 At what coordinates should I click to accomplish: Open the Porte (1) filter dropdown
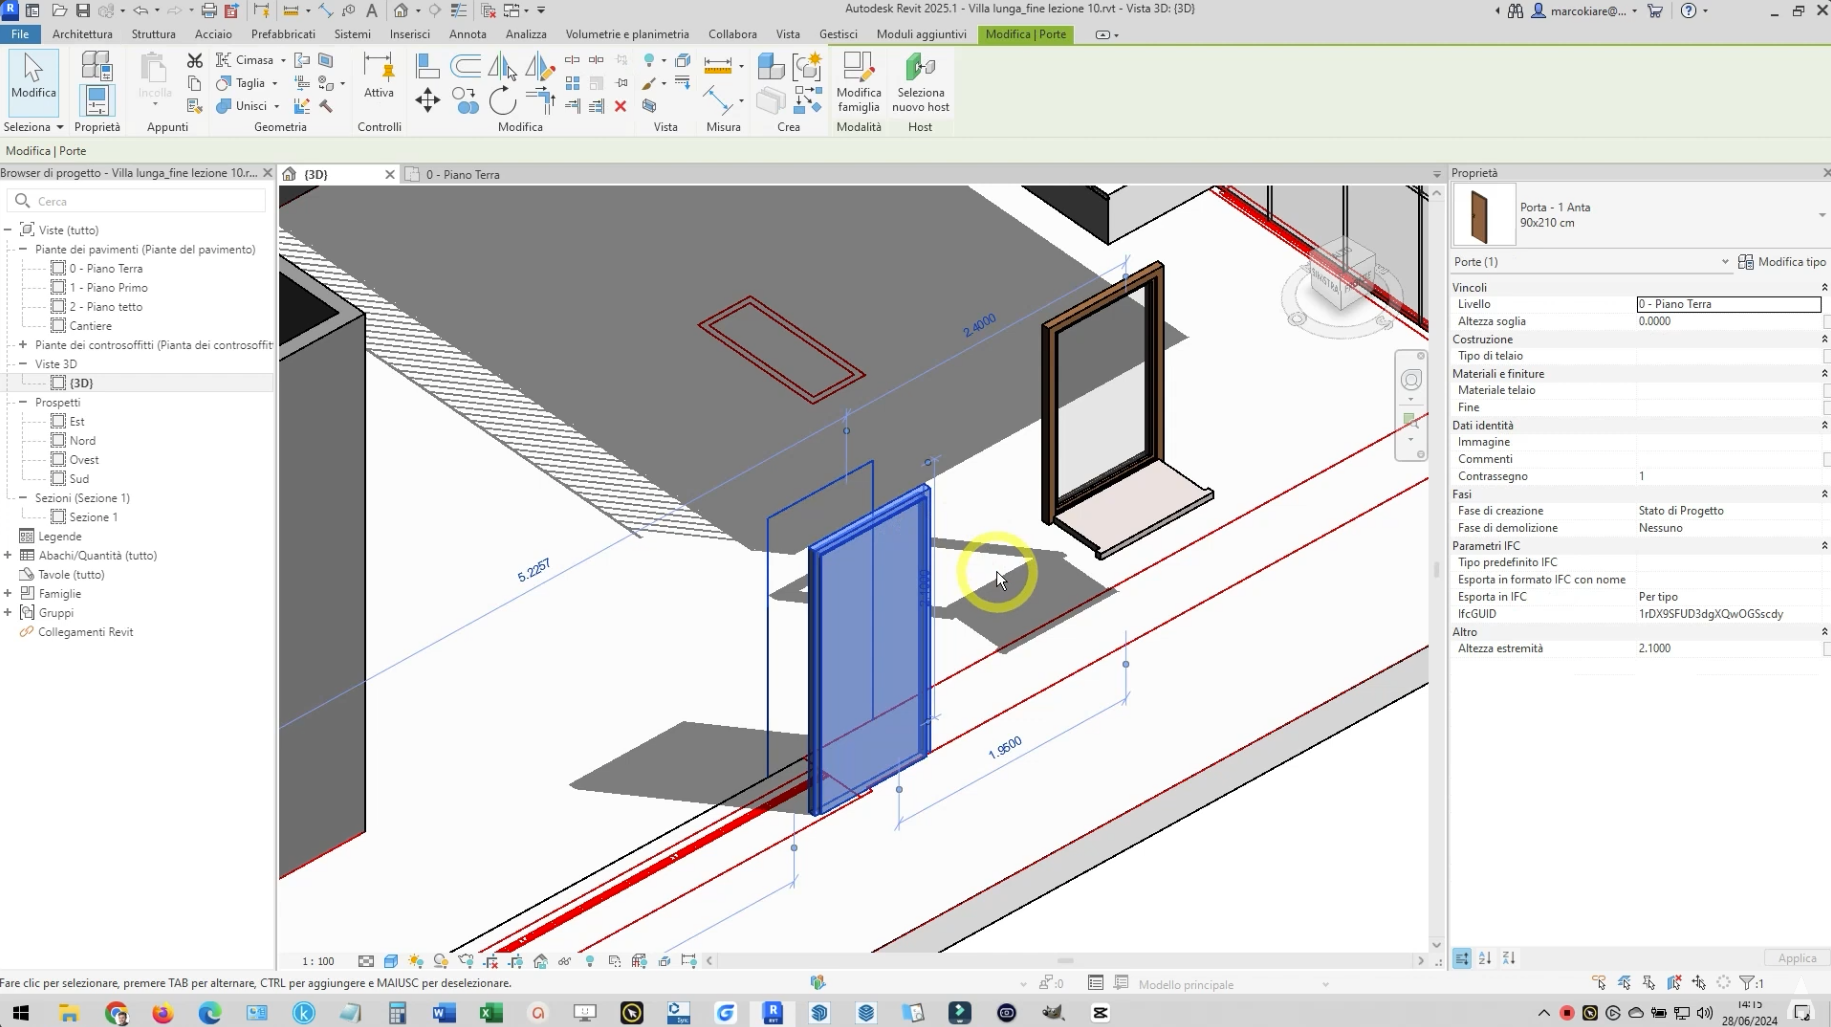coord(1724,262)
